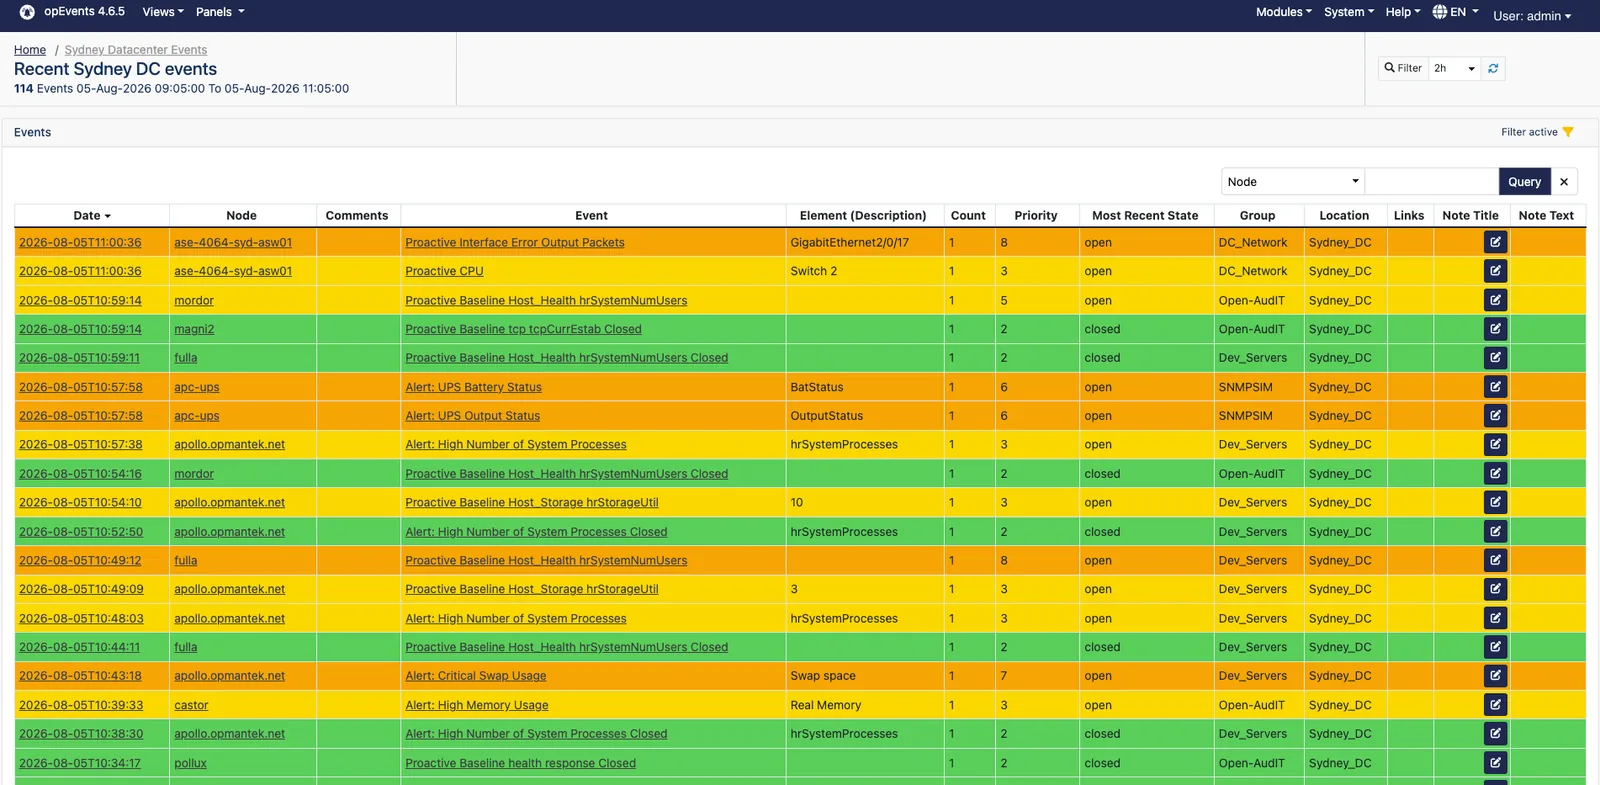Image resolution: width=1600 pixels, height=785 pixels.
Task: Edit note for fulla 10:59:11 event
Action: [1495, 358]
